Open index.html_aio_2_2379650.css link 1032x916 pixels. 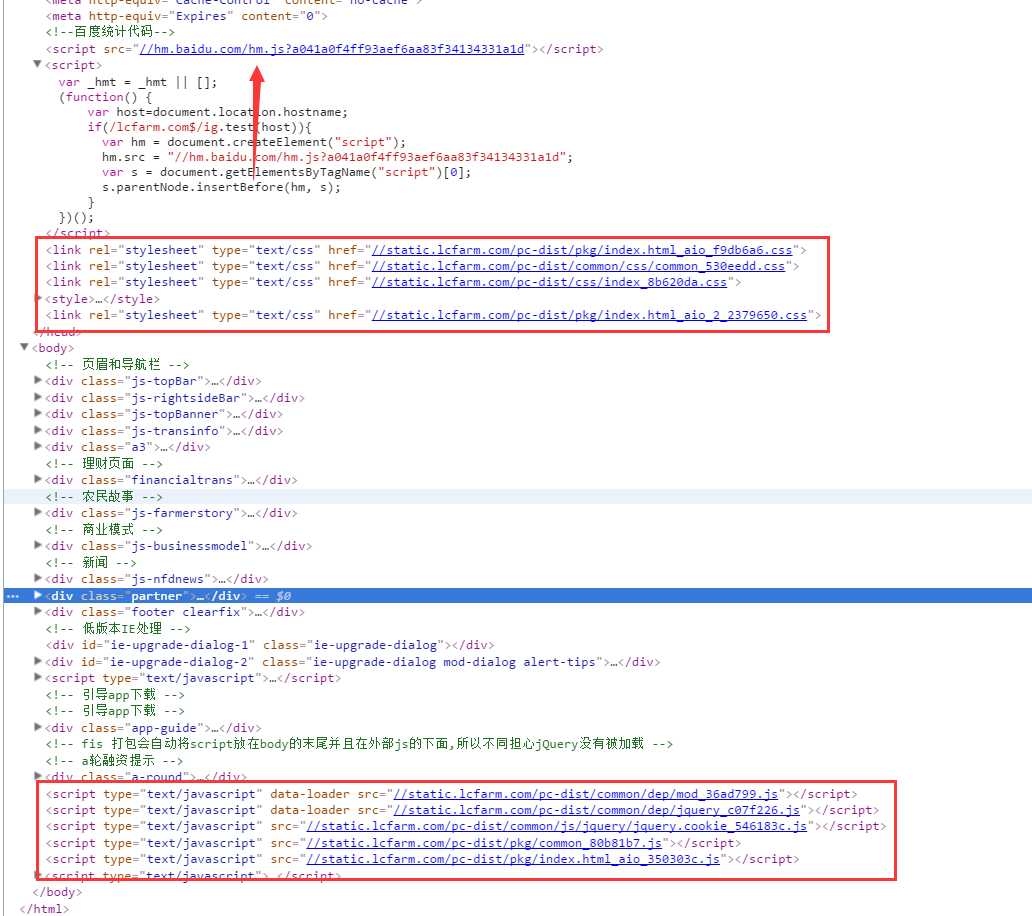(x=589, y=315)
